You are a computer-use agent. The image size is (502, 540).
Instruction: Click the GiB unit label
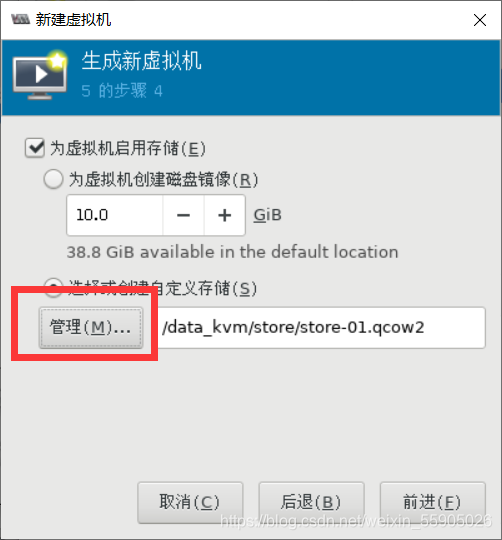(x=268, y=215)
